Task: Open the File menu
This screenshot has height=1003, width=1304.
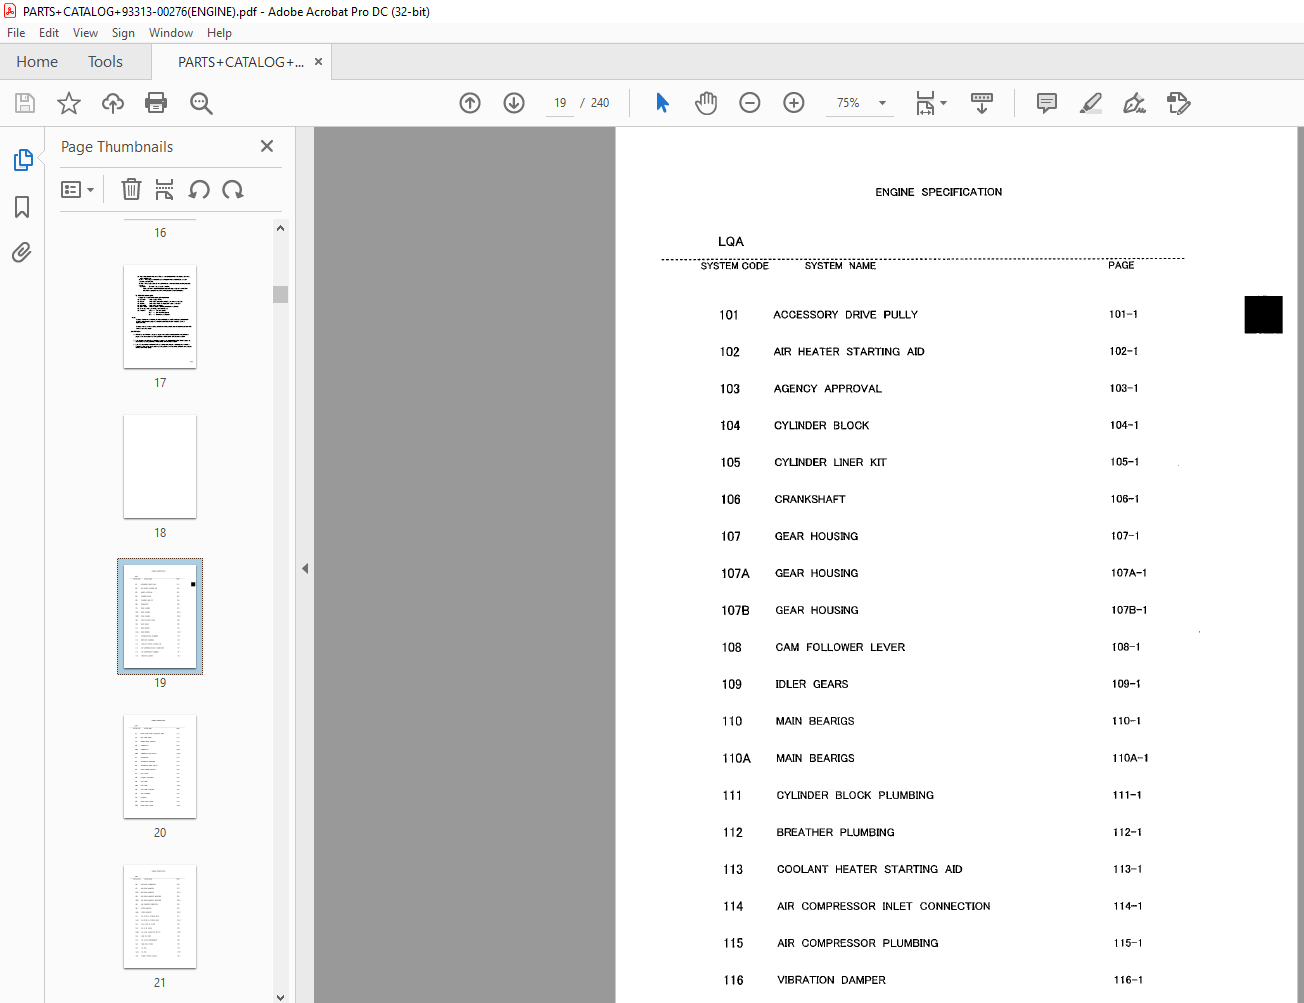Action: point(16,33)
